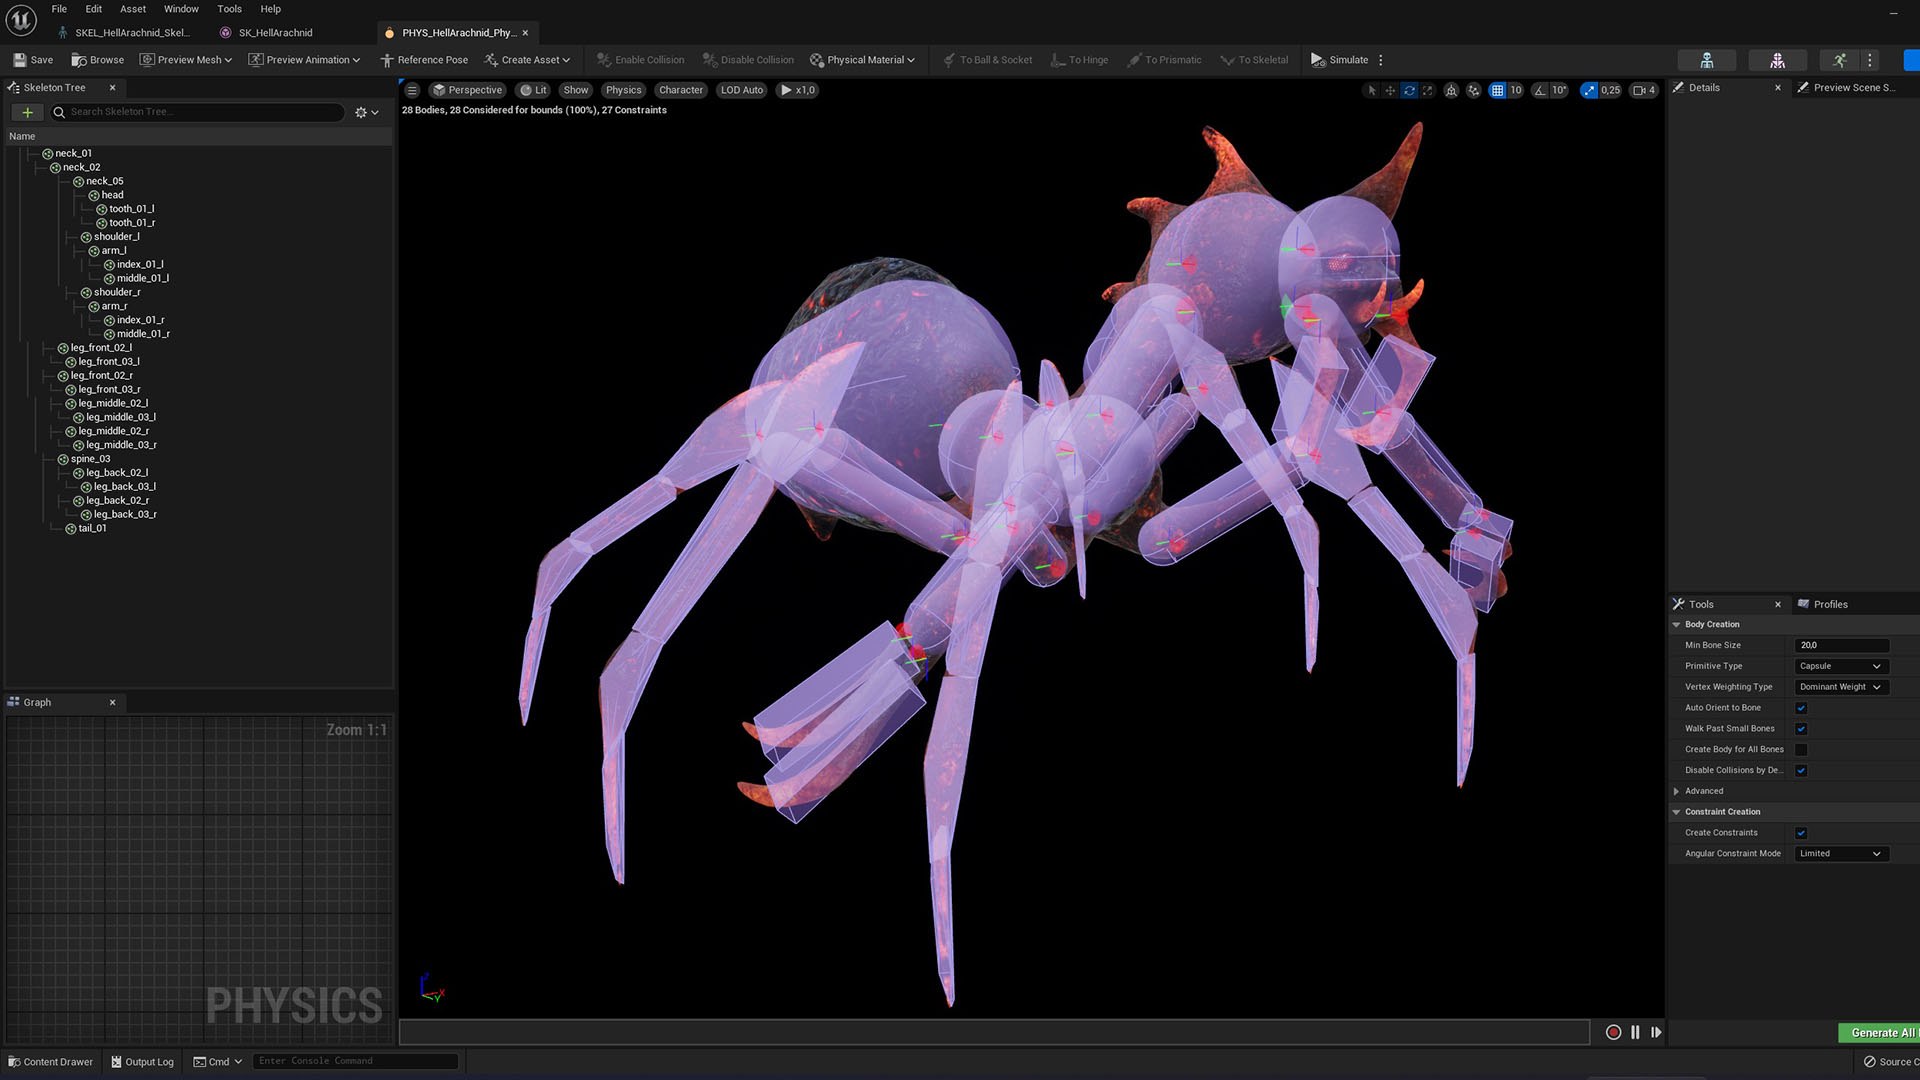Open Skeleton Tree settings gear
The image size is (1920, 1080).
coord(367,113)
